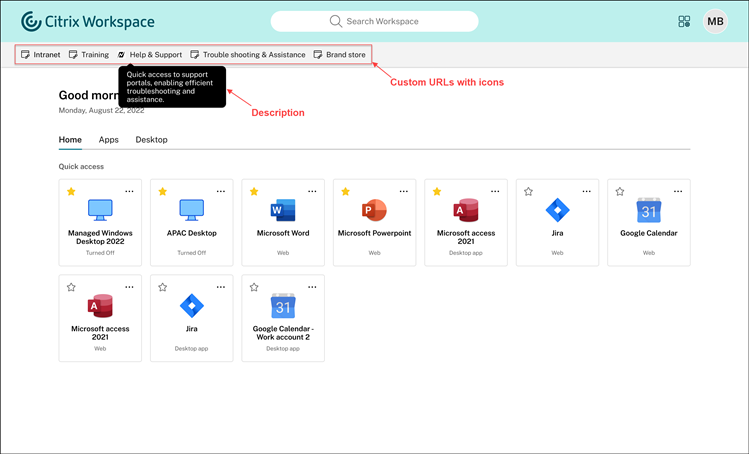Launch the Microsoft Word app icon
Viewport: 750px width, 454px height.
[283, 210]
